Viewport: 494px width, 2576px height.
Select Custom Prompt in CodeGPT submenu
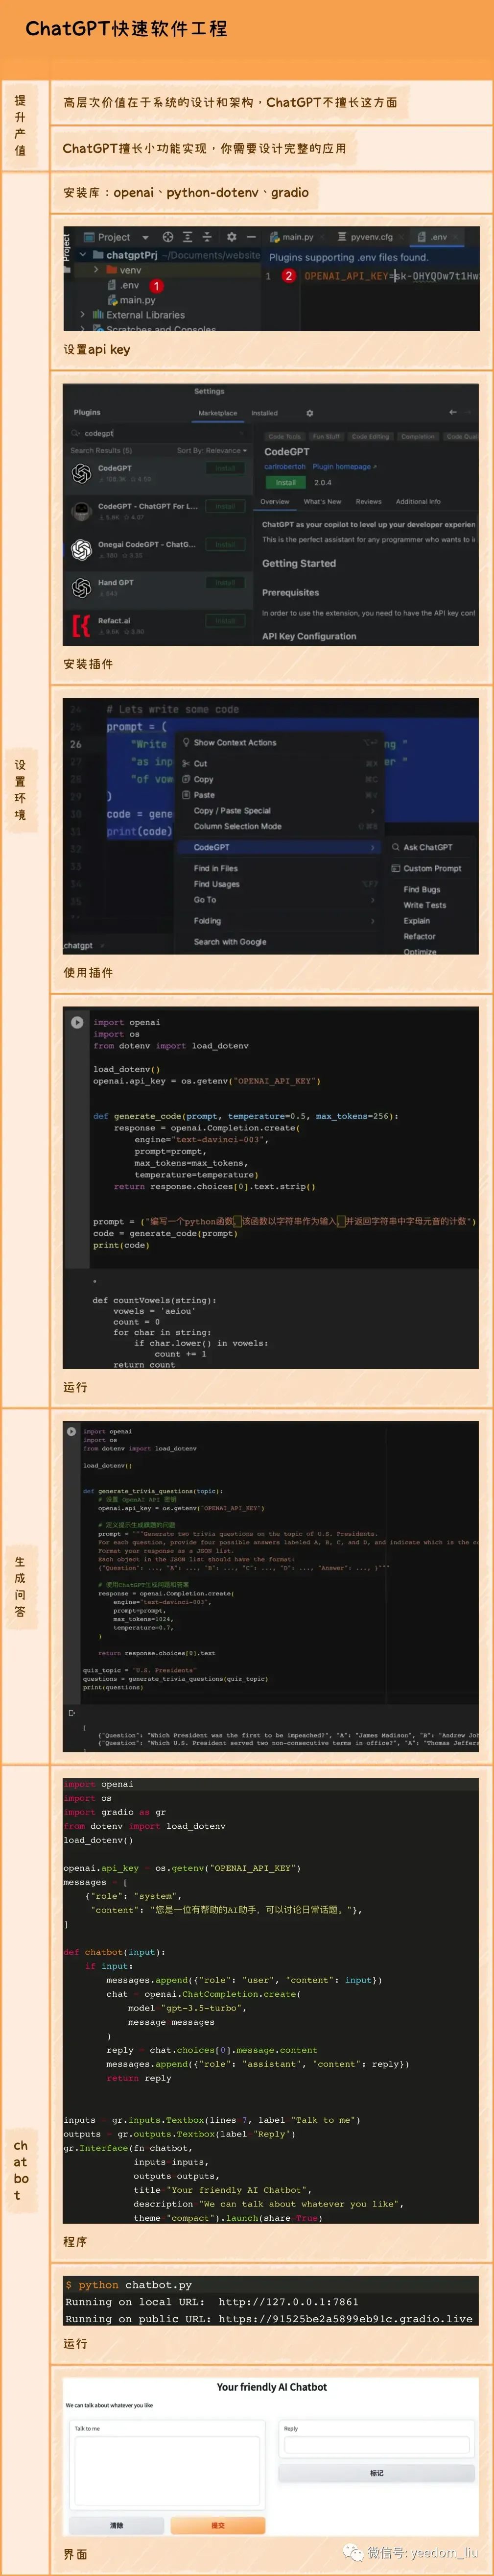click(x=431, y=868)
